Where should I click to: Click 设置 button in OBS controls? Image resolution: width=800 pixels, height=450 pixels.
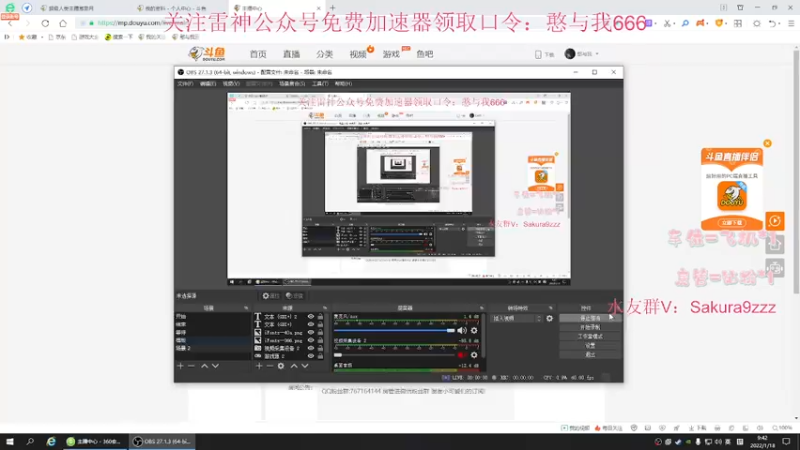point(590,345)
